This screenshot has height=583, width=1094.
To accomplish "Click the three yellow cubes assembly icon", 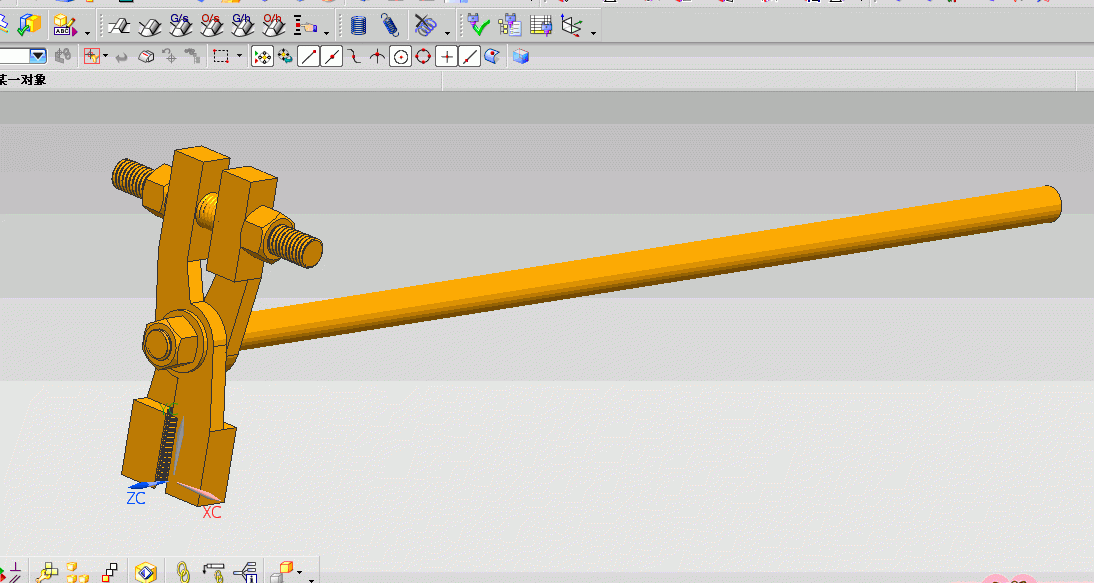I will tap(77, 573).
